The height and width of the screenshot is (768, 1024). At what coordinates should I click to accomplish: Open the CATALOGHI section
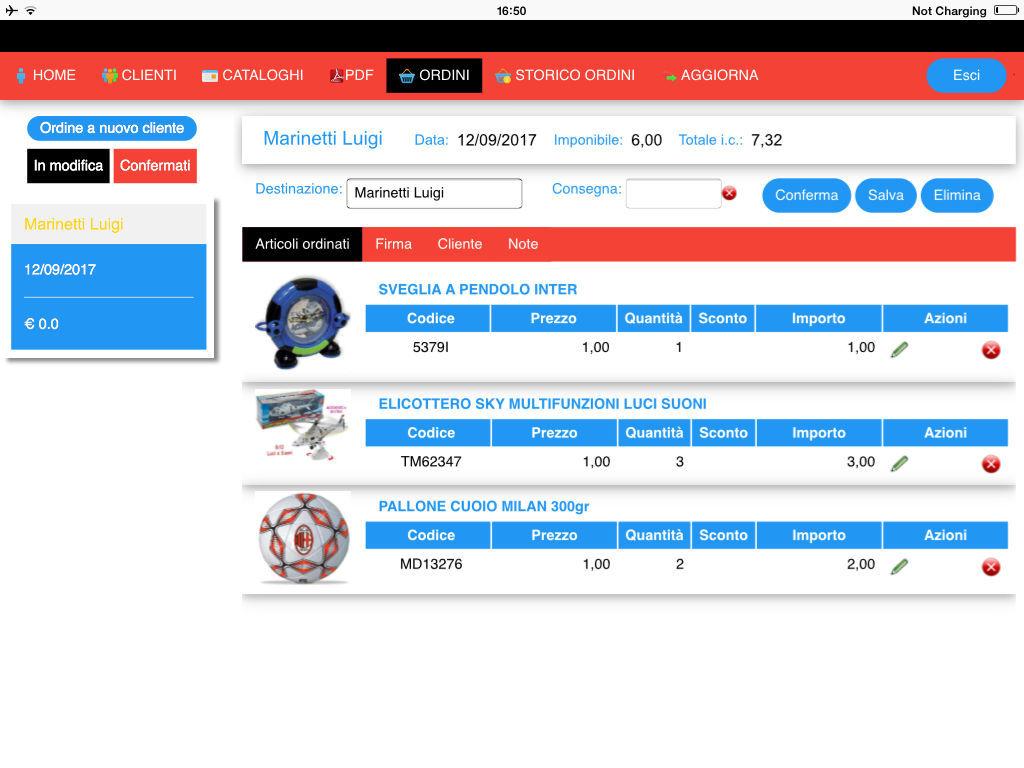(x=252, y=75)
